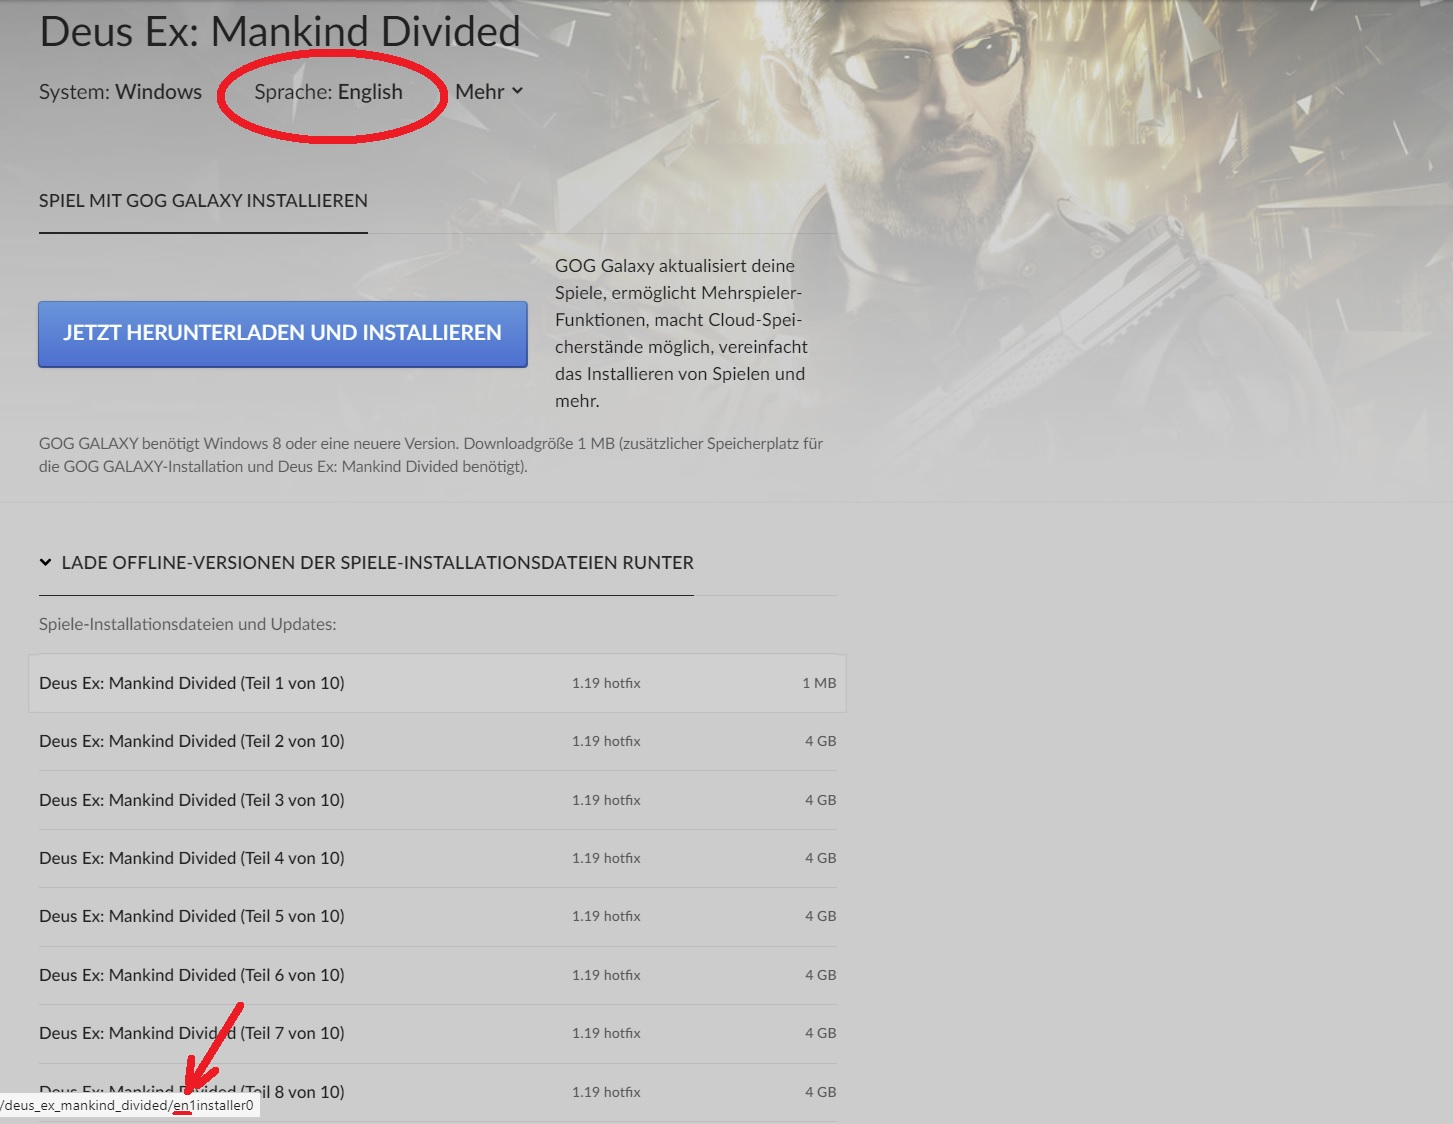Click the Spiele-Installationsdateien und Updates label
The width and height of the screenshot is (1453, 1124).
(x=188, y=624)
